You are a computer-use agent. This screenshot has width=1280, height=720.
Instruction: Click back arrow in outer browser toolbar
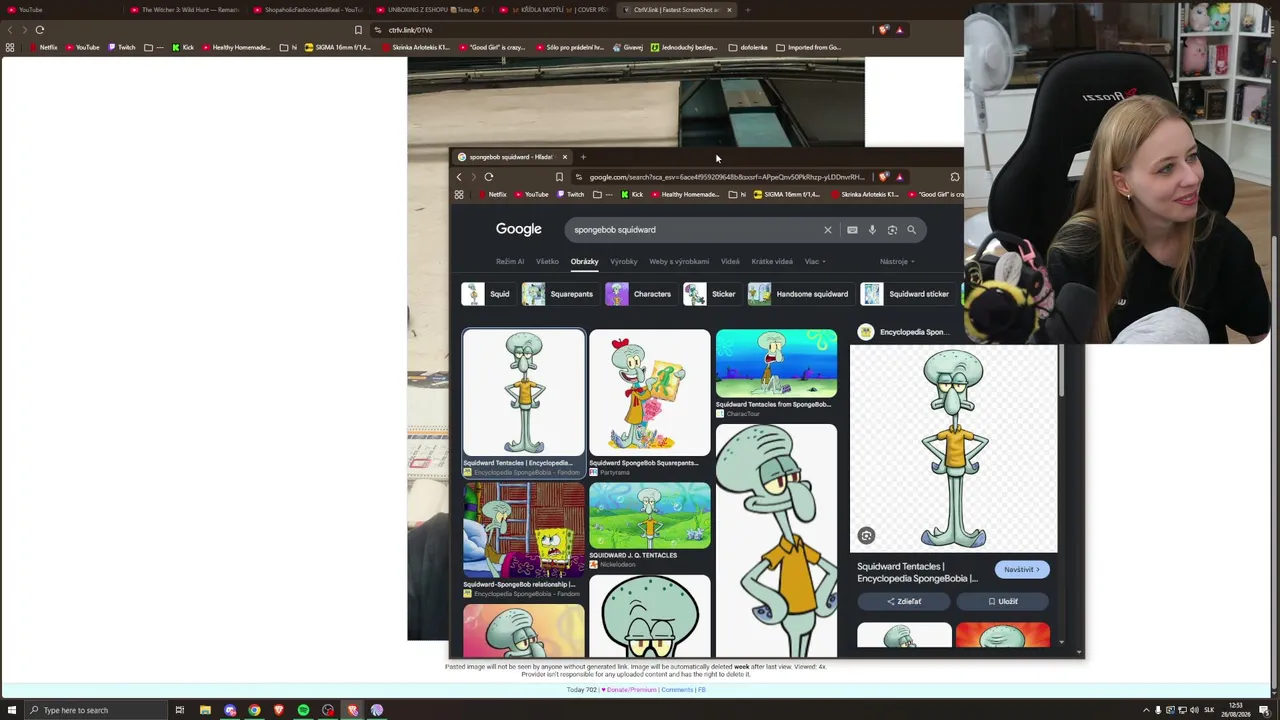10,30
